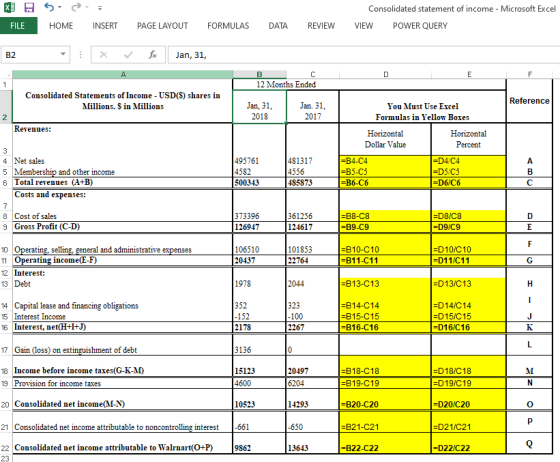Select the formula cell =D22/C22
This screenshot has height=462, width=560.
point(469,443)
